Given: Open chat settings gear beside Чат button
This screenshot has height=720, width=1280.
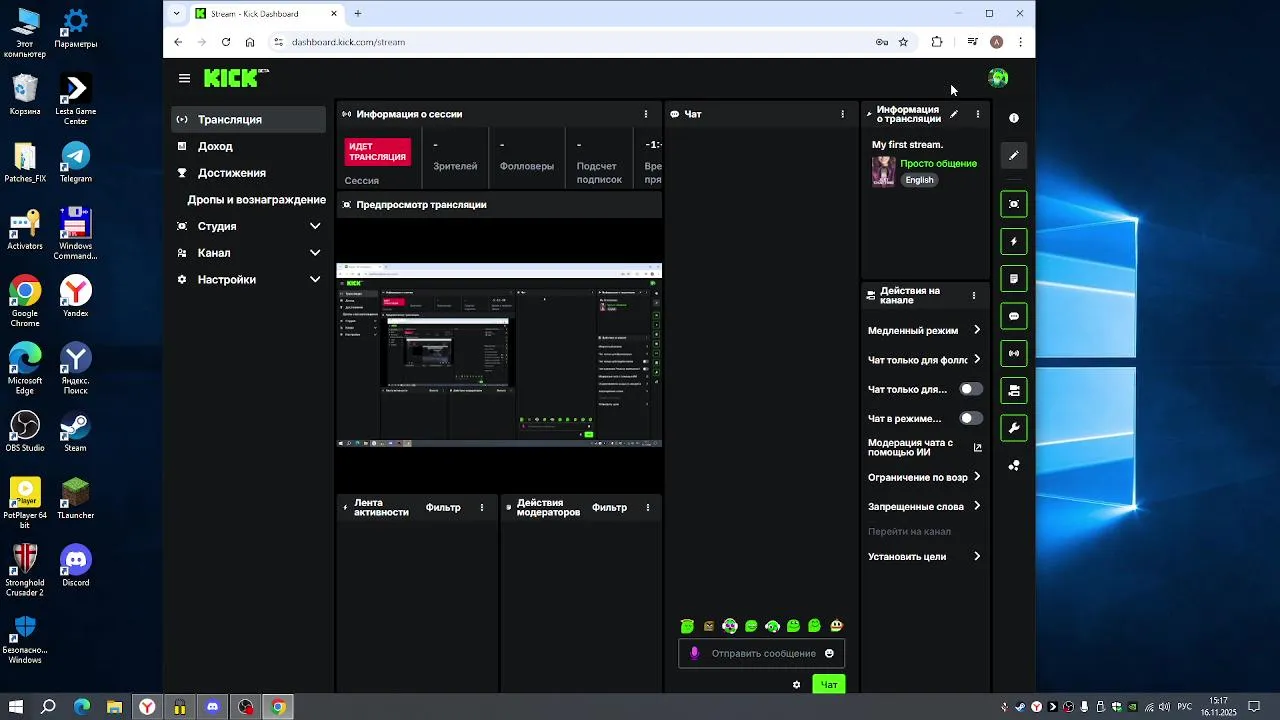Looking at the screenshot, I should coord(797,685).
